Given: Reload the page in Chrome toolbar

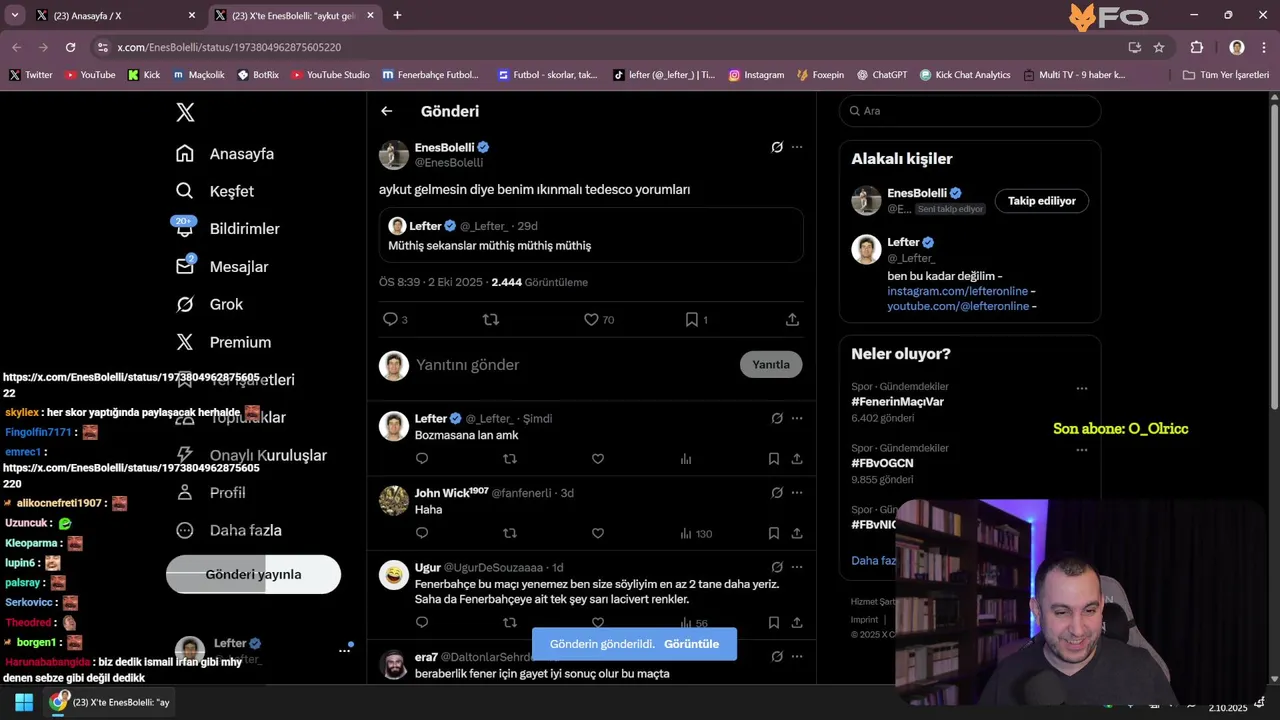Looking at the screenshot, I should click(70, 47).
